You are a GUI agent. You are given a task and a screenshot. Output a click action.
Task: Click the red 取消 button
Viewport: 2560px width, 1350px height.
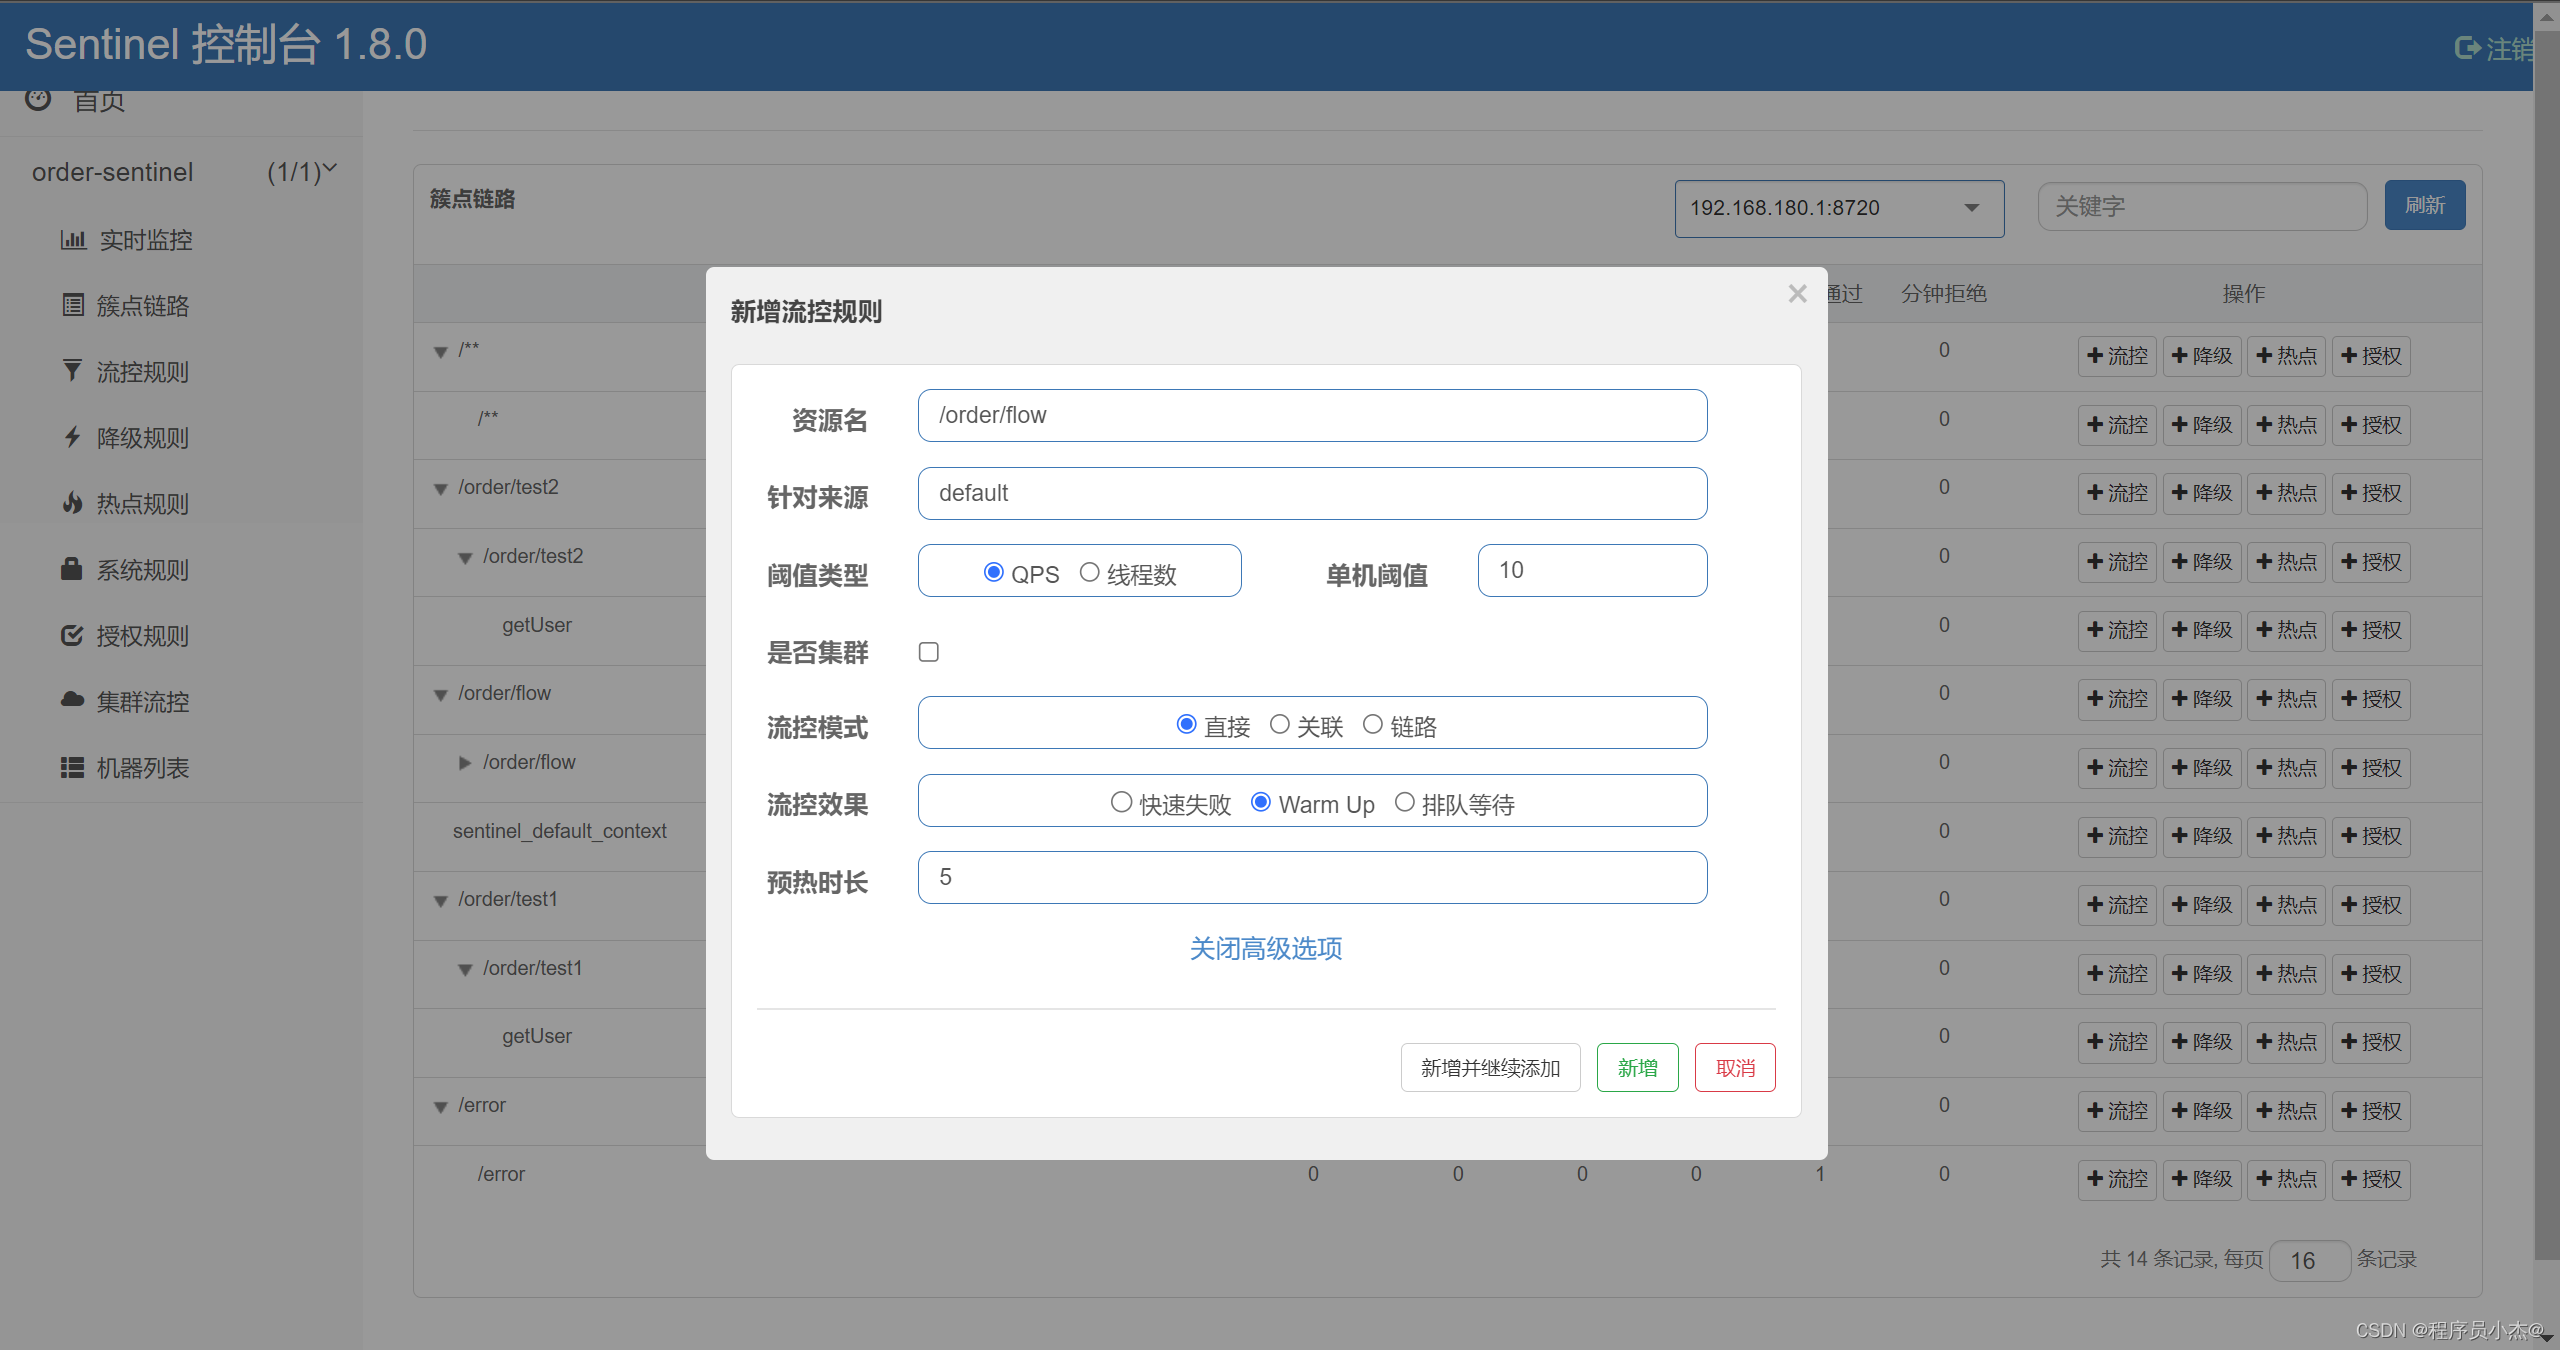(x=1735, y=1068)
